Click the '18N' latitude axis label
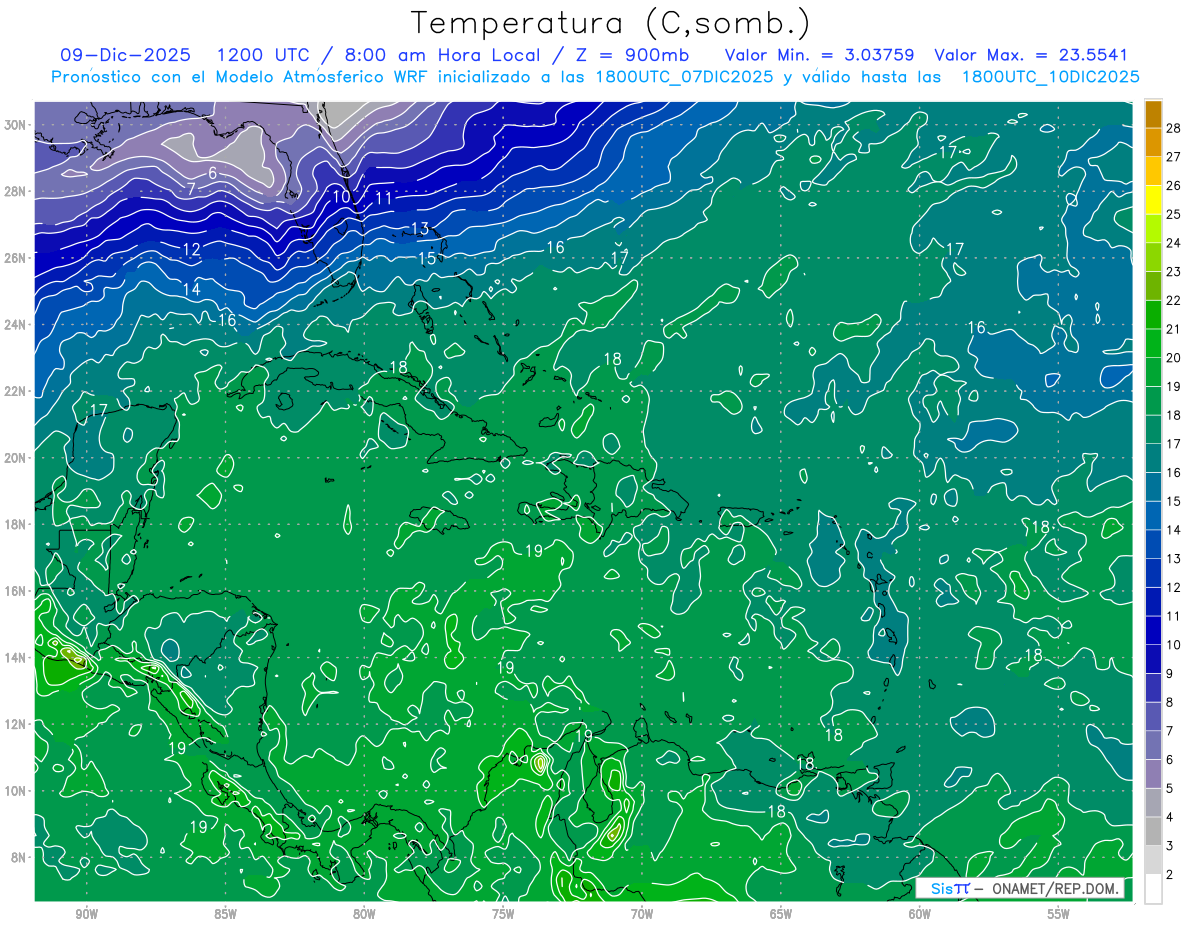This screenshot has width=1200, height=927. 16,524
